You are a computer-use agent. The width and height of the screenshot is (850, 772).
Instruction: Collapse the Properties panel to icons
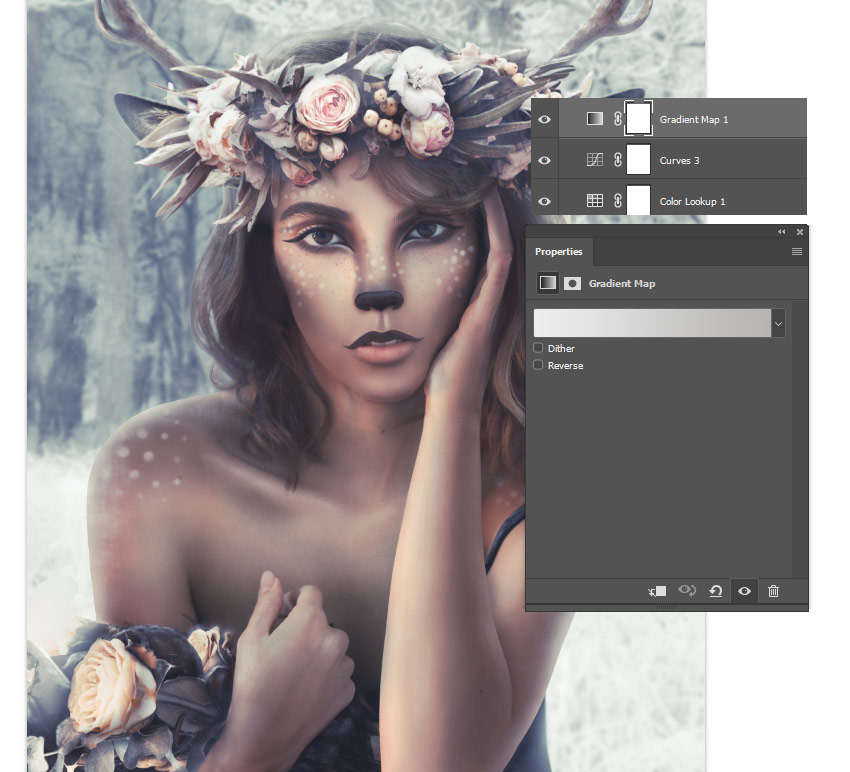coord(781,231)
